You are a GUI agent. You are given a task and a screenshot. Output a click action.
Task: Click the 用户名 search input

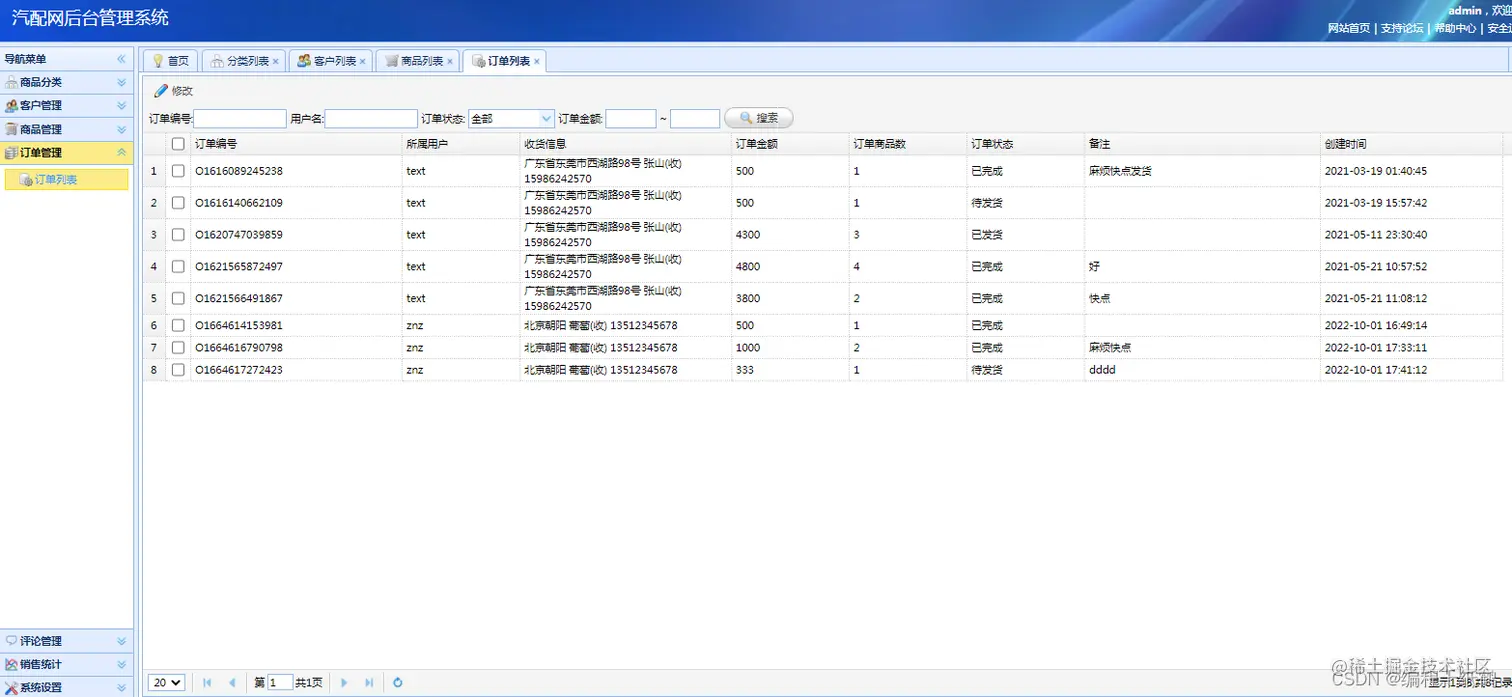tap(371, 119)
